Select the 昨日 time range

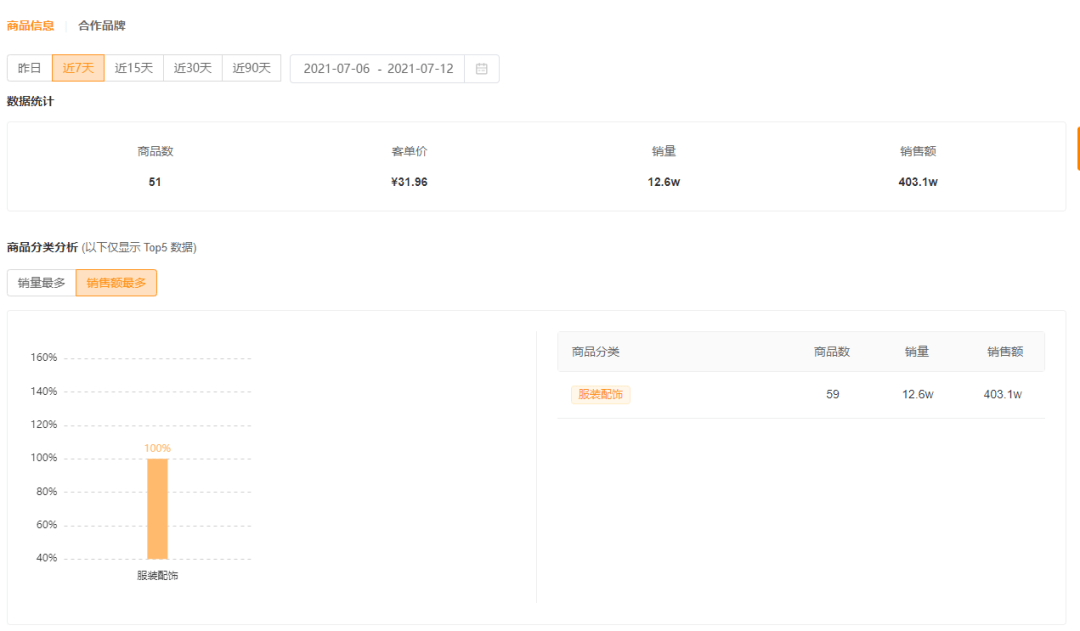tap(30, 68)
